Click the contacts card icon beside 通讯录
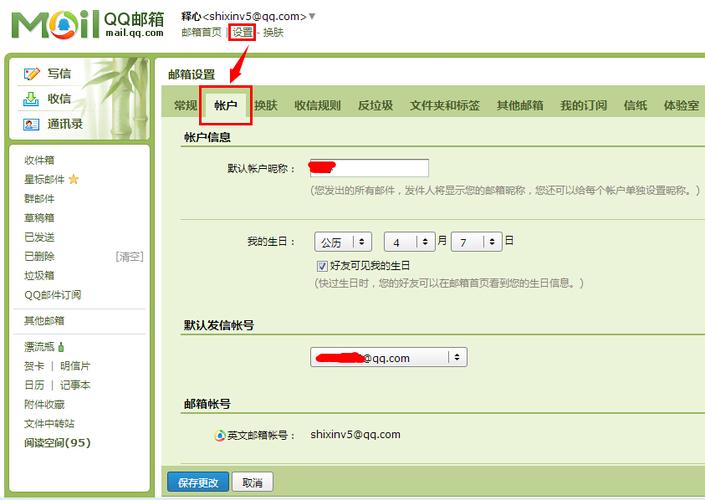The image size is (705, 500). (31, 124)
